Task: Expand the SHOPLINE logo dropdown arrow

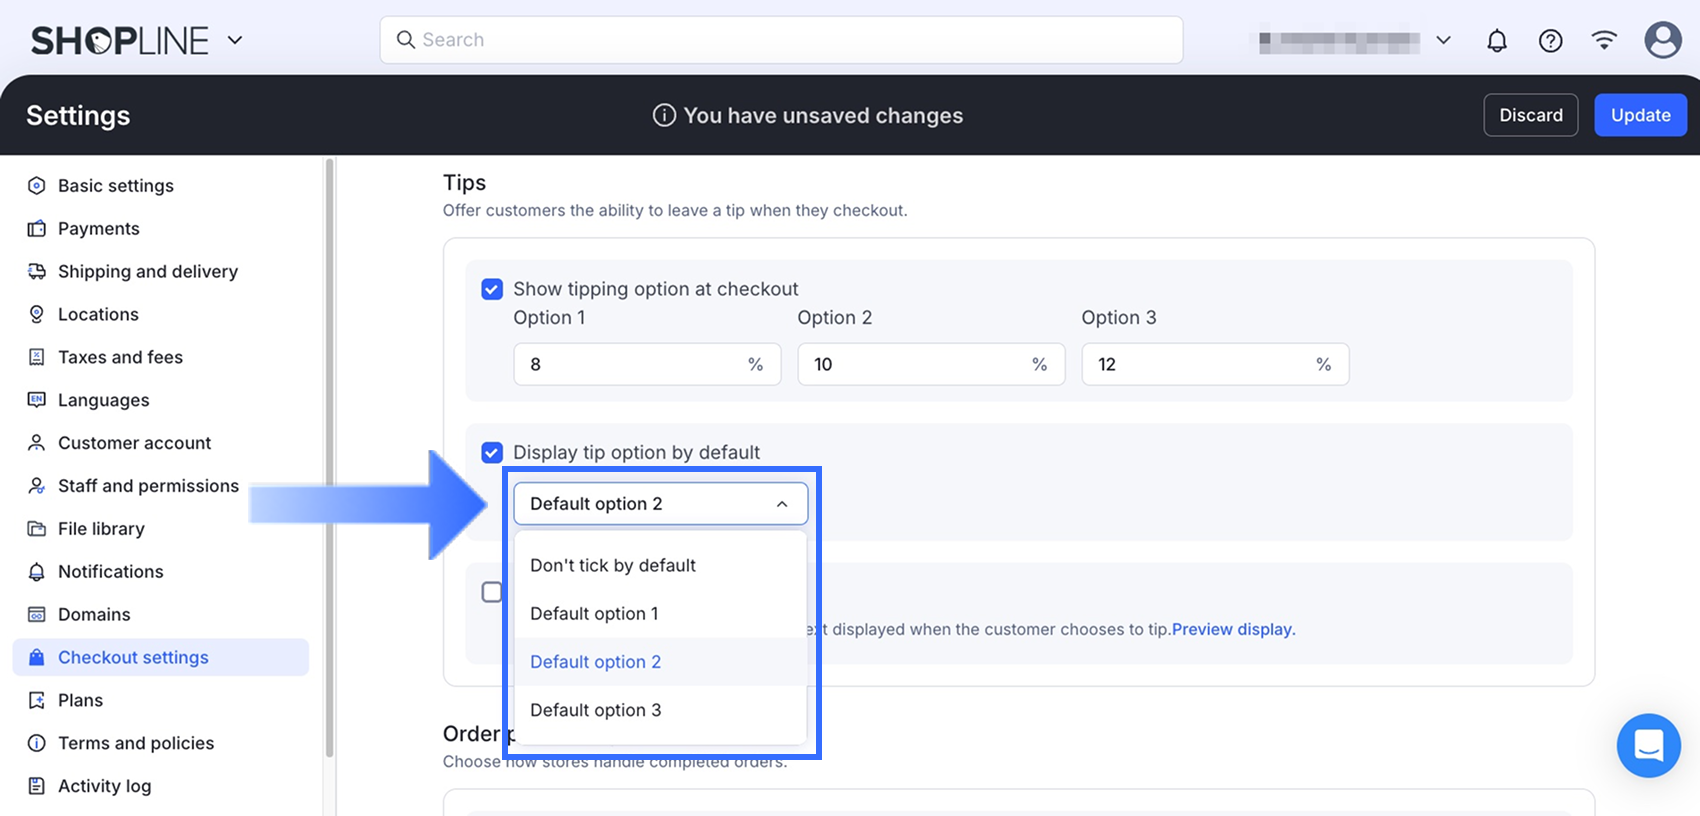Action: click(235, 40)
